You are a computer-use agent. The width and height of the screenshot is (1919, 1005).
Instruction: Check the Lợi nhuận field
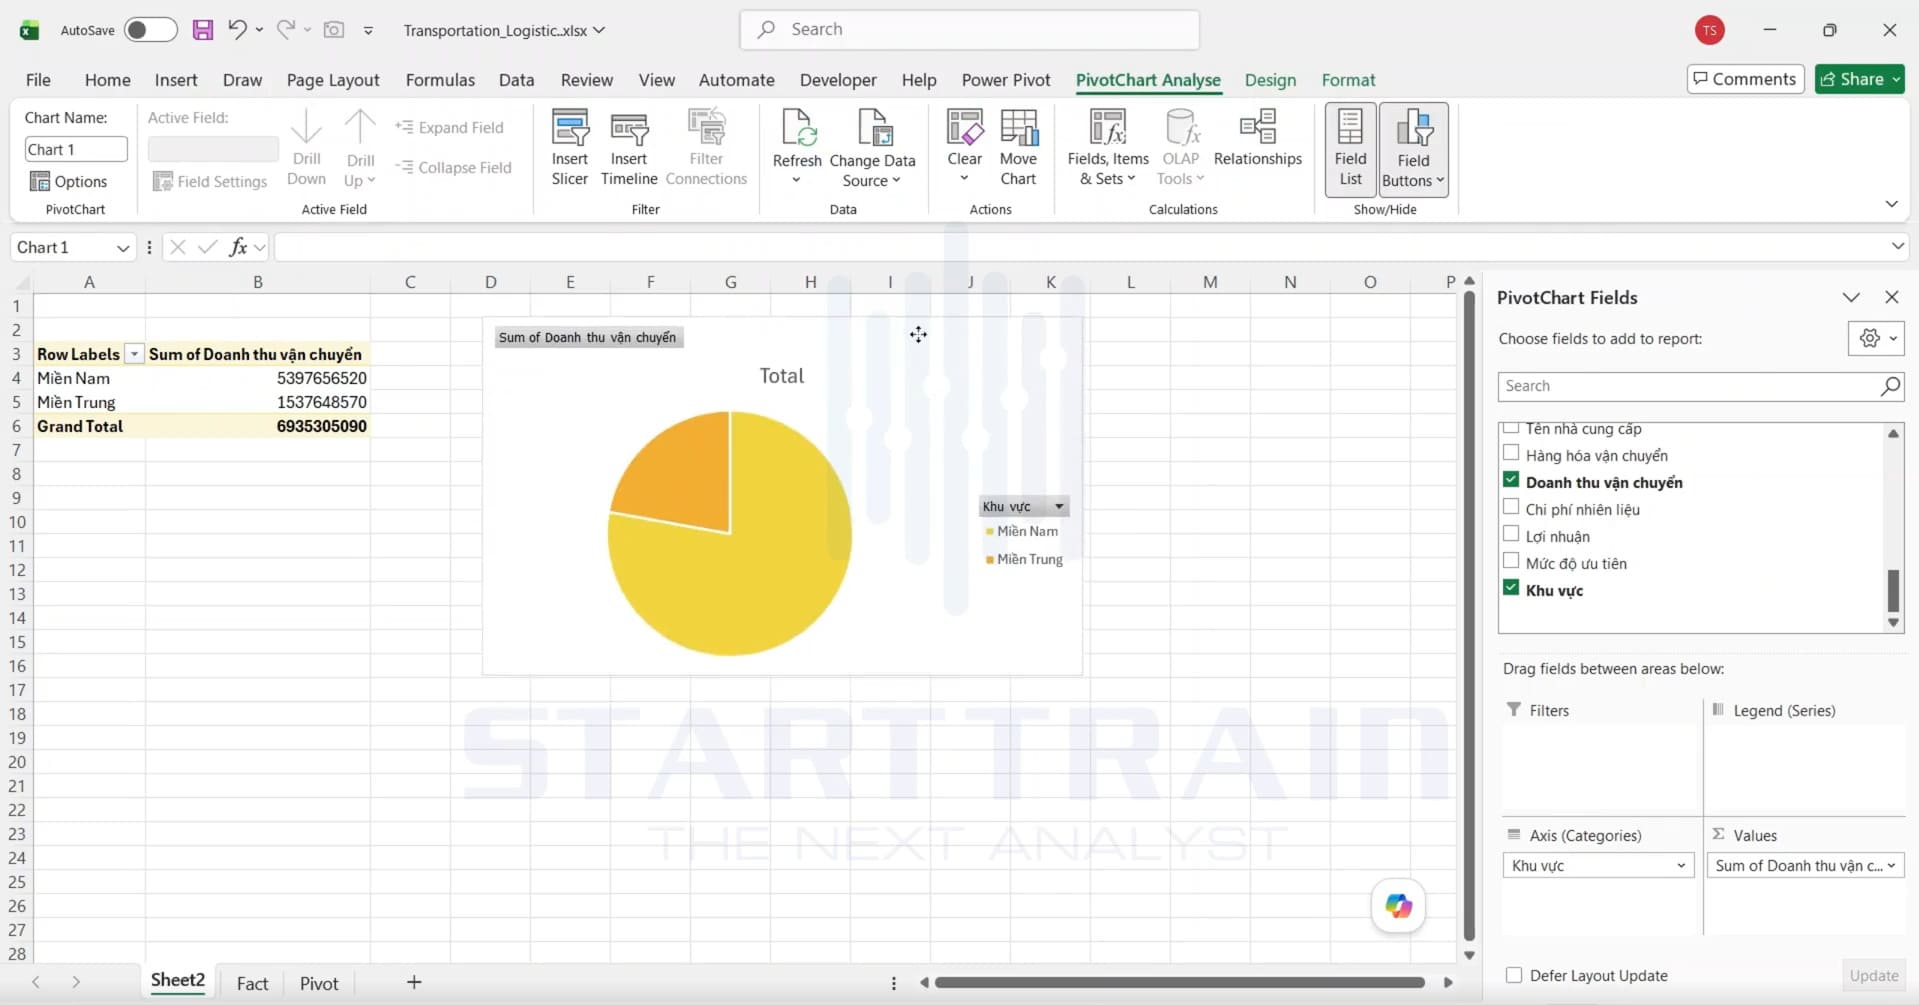pyautogui.click(x=1511, y=535)
